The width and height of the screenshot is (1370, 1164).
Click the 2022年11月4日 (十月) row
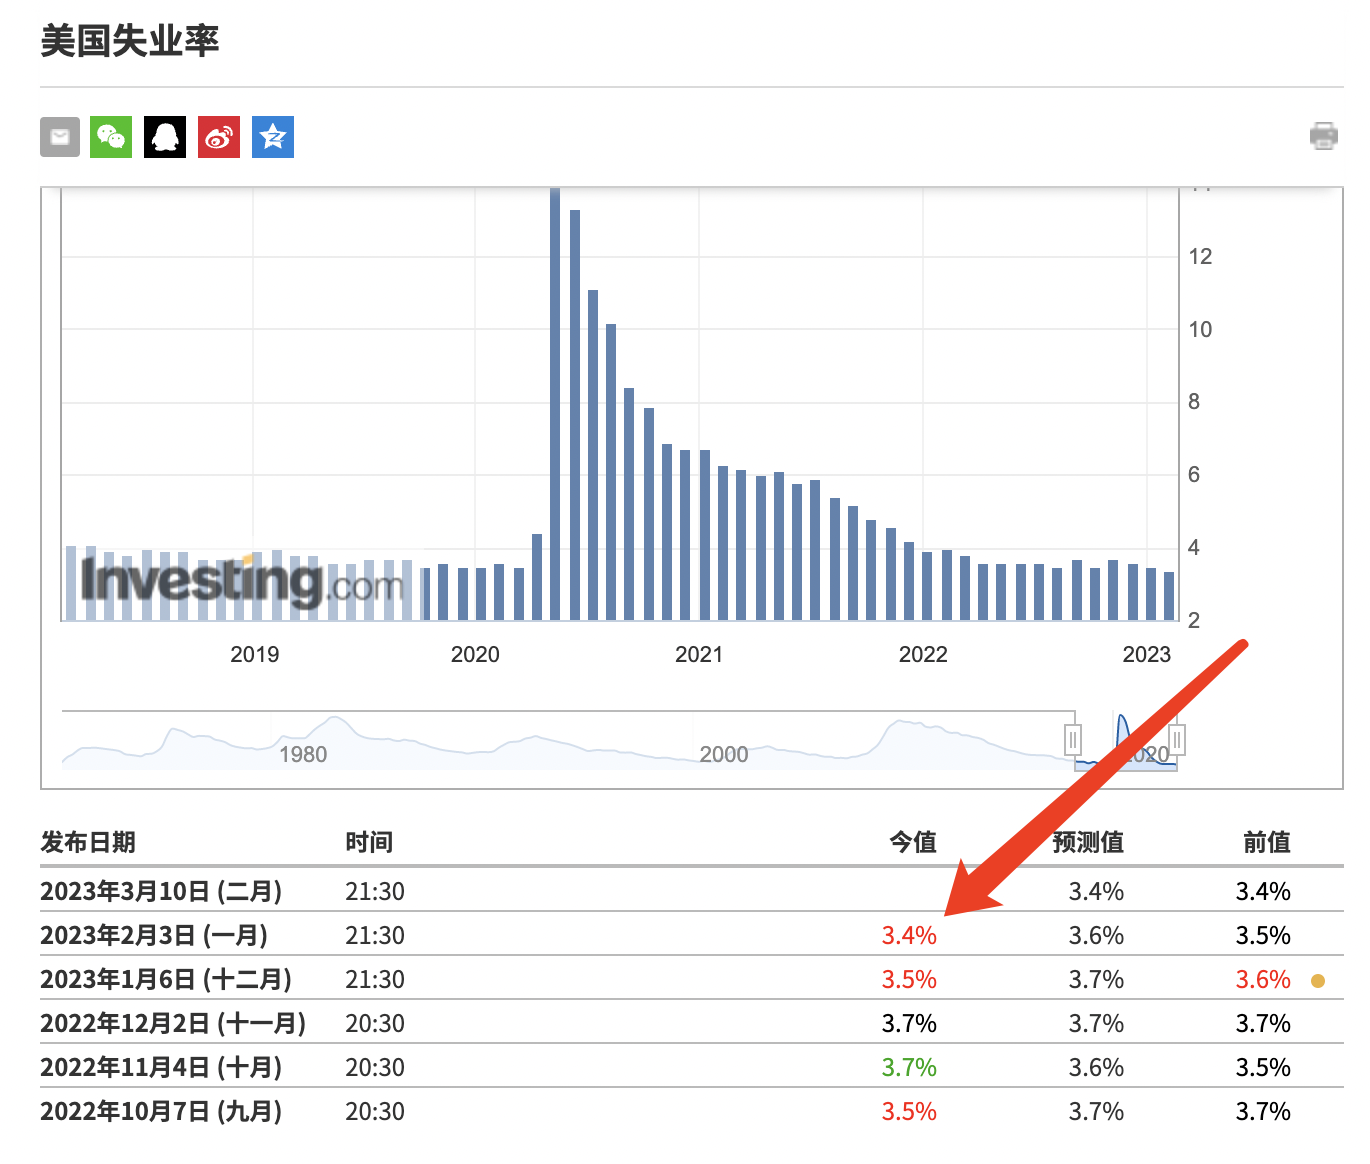161,1067
